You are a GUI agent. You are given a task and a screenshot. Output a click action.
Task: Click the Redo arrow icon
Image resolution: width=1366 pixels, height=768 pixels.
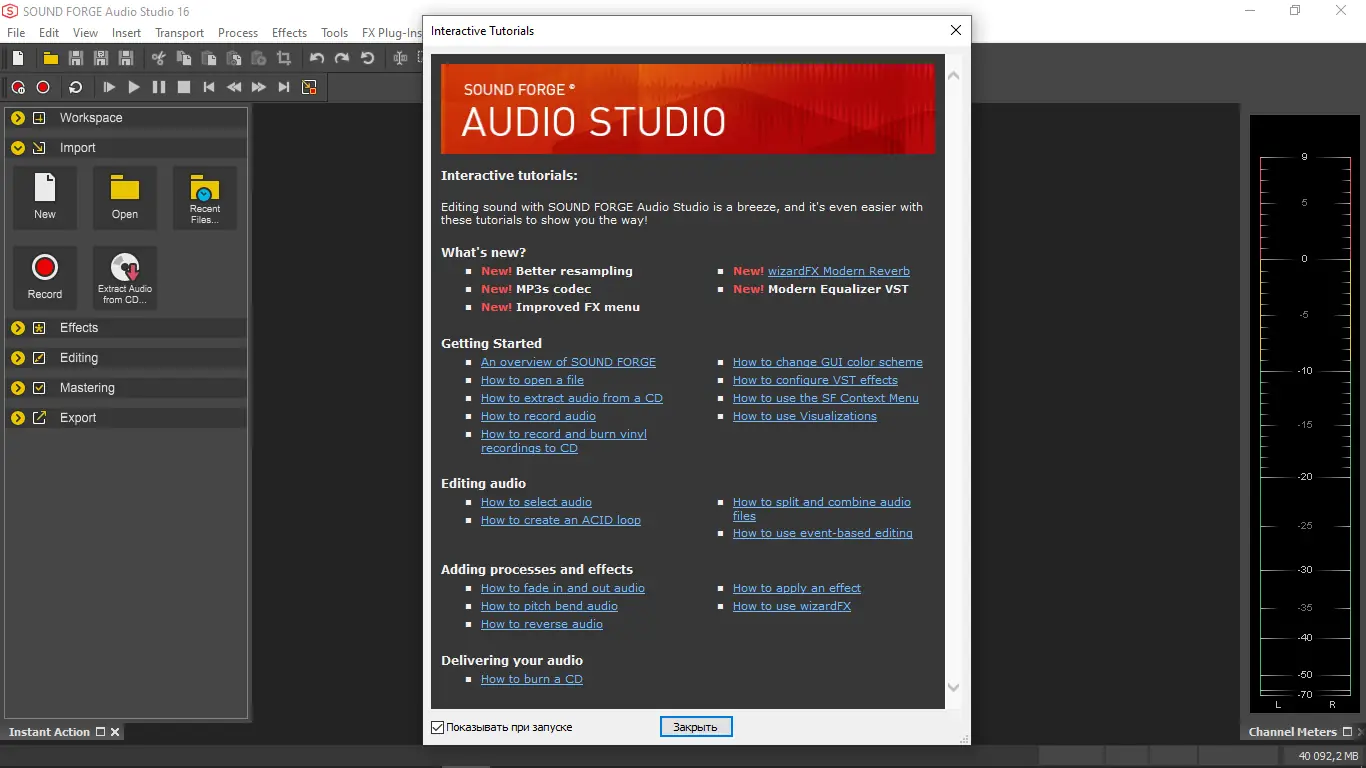342,58
